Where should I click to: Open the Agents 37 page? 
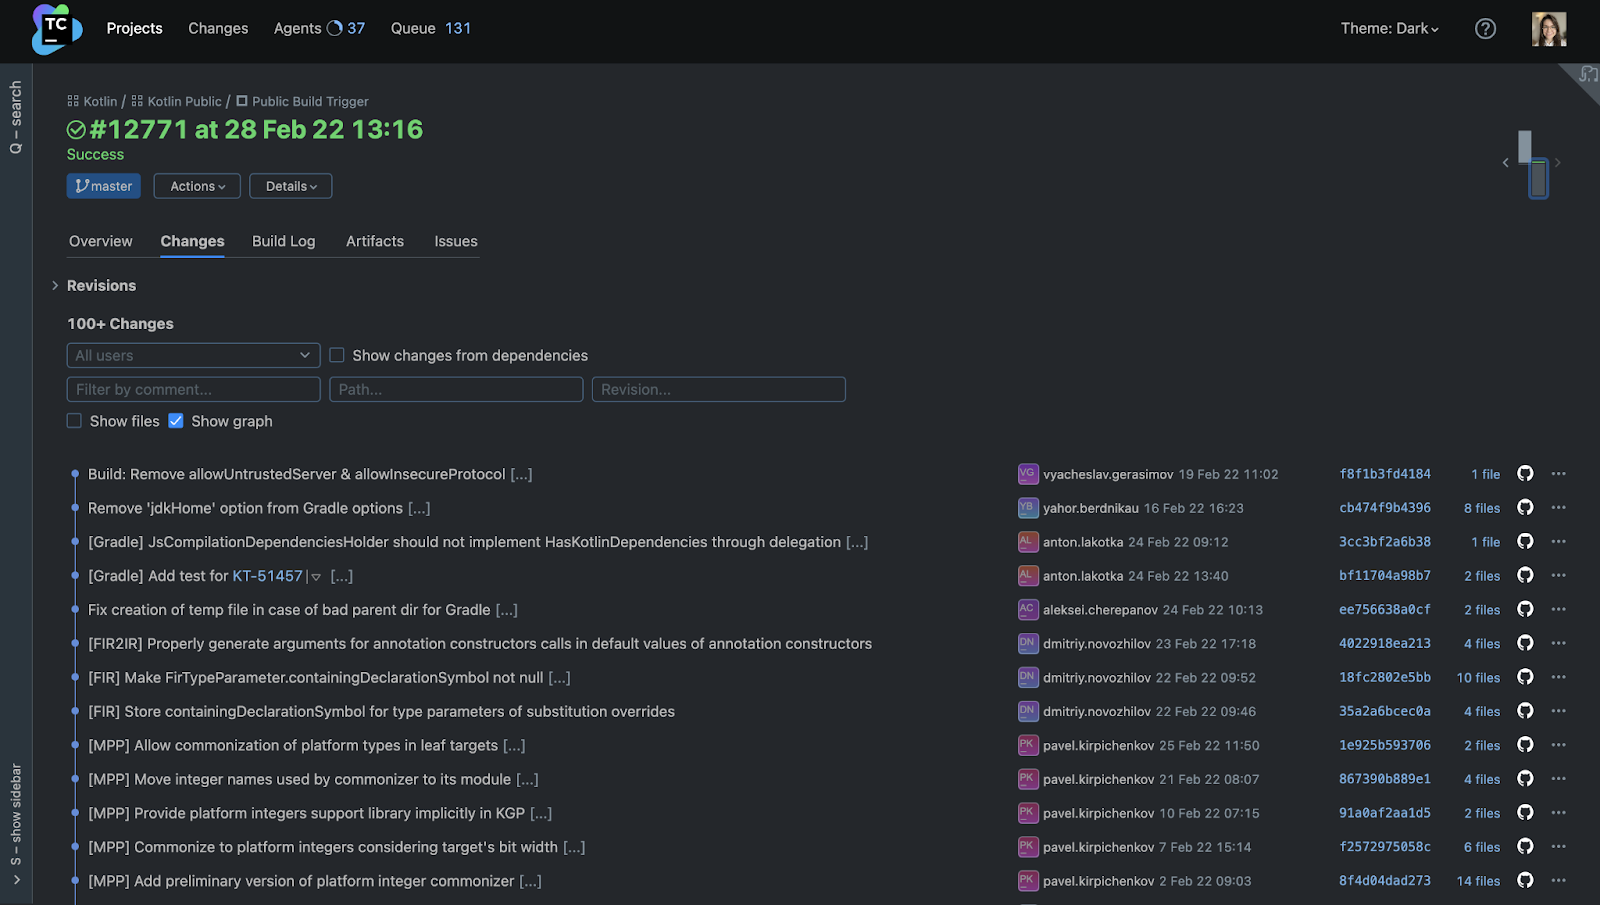319,28
